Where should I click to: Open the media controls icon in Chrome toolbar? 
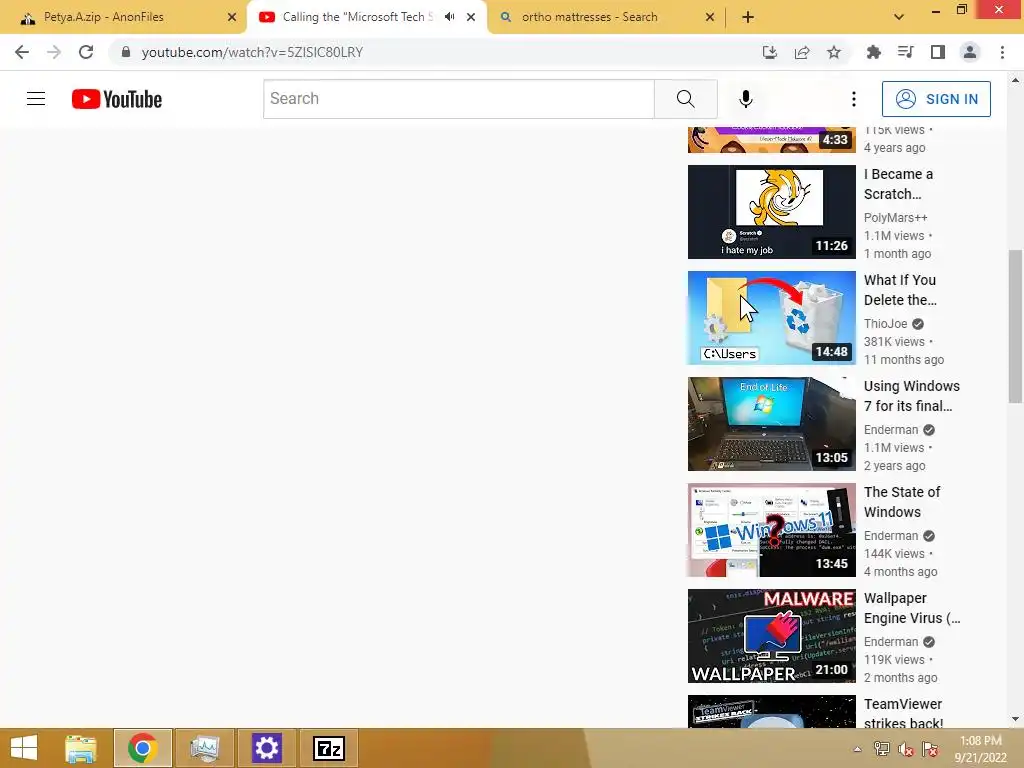(x=905, y=52)
